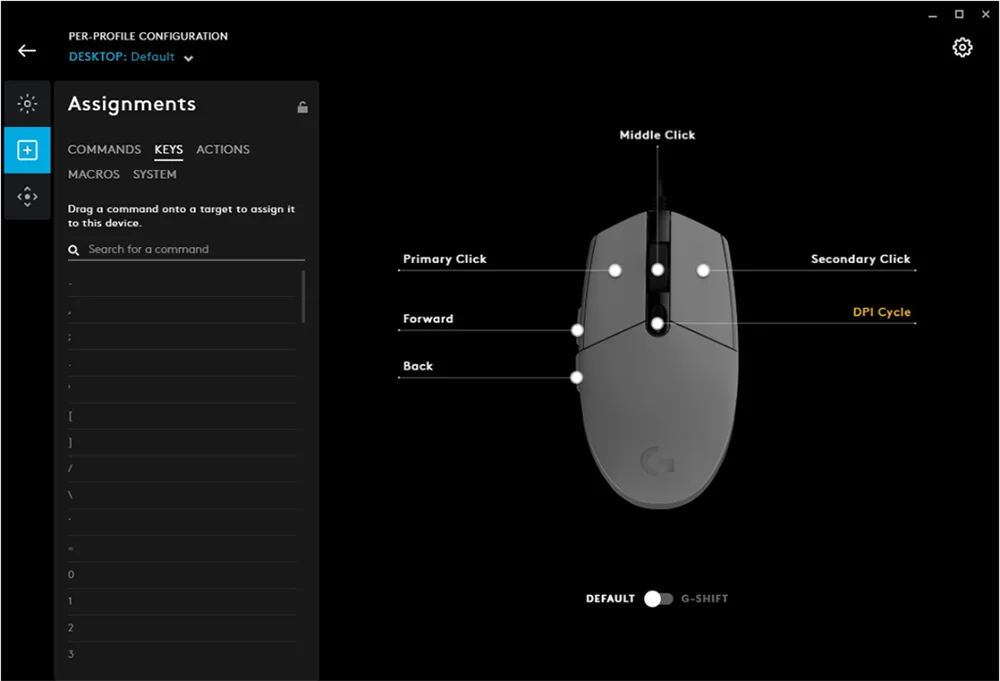Click the Back assignment label
This screenshot has width=1000, height=681.
click(418, 366)
